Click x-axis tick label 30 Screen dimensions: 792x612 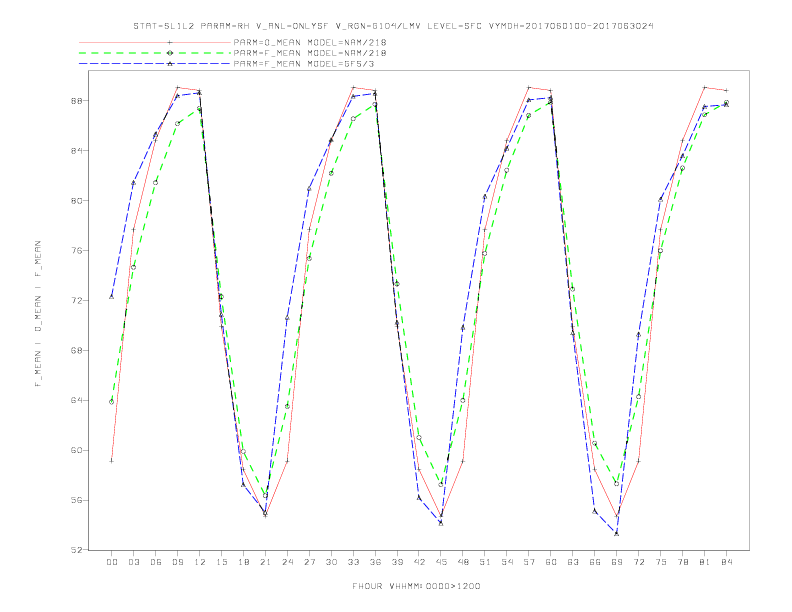(331, 562)
